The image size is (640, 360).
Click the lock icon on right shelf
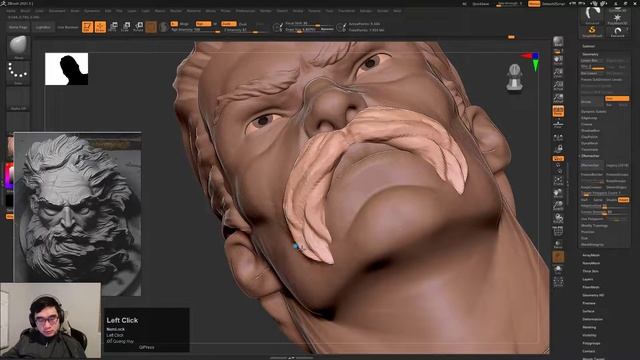(x=558, y=149)
